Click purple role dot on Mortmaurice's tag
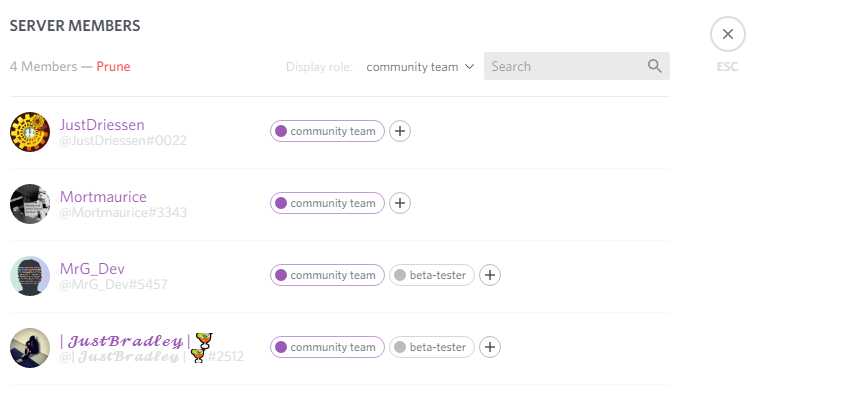This screenshot has height=420, width=867. click(281, 203)
